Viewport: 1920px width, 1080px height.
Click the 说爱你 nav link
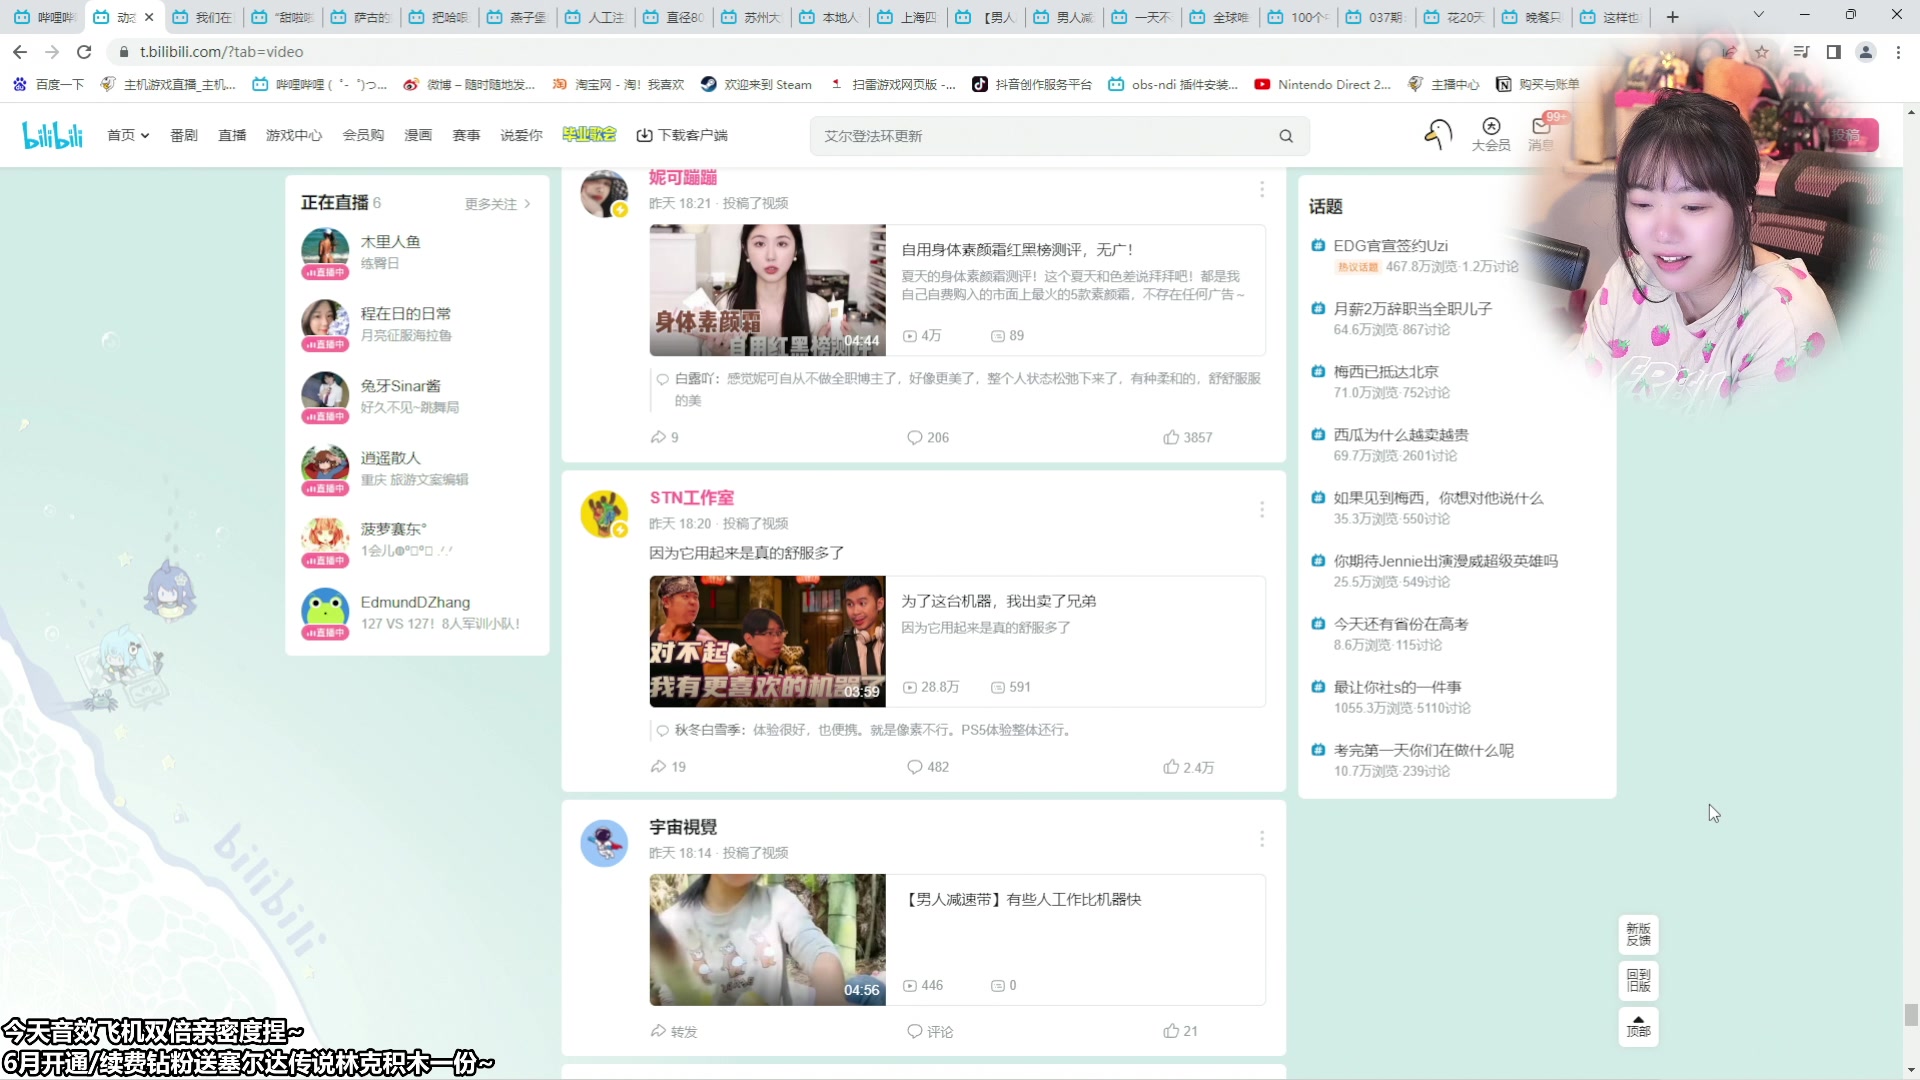[521, 135]
